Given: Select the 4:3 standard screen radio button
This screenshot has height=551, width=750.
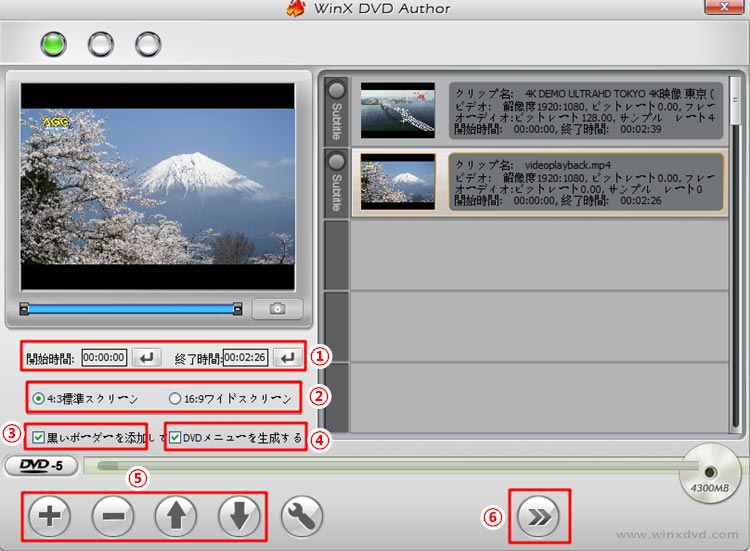Looking at the screenshot, I should coord(38,398).
